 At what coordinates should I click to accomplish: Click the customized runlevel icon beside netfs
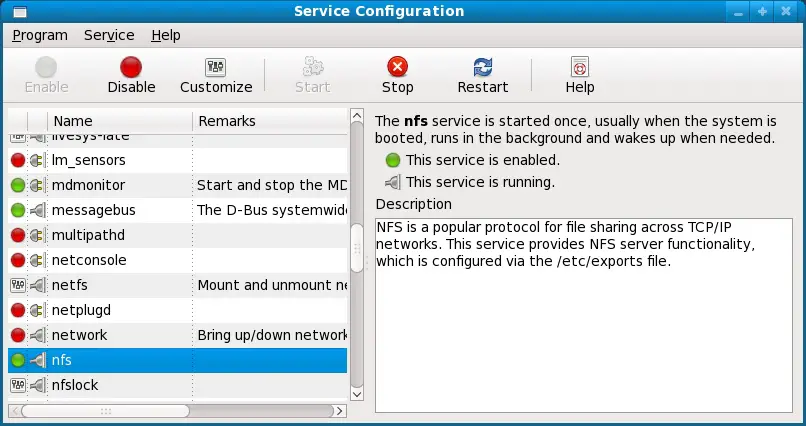18,285
